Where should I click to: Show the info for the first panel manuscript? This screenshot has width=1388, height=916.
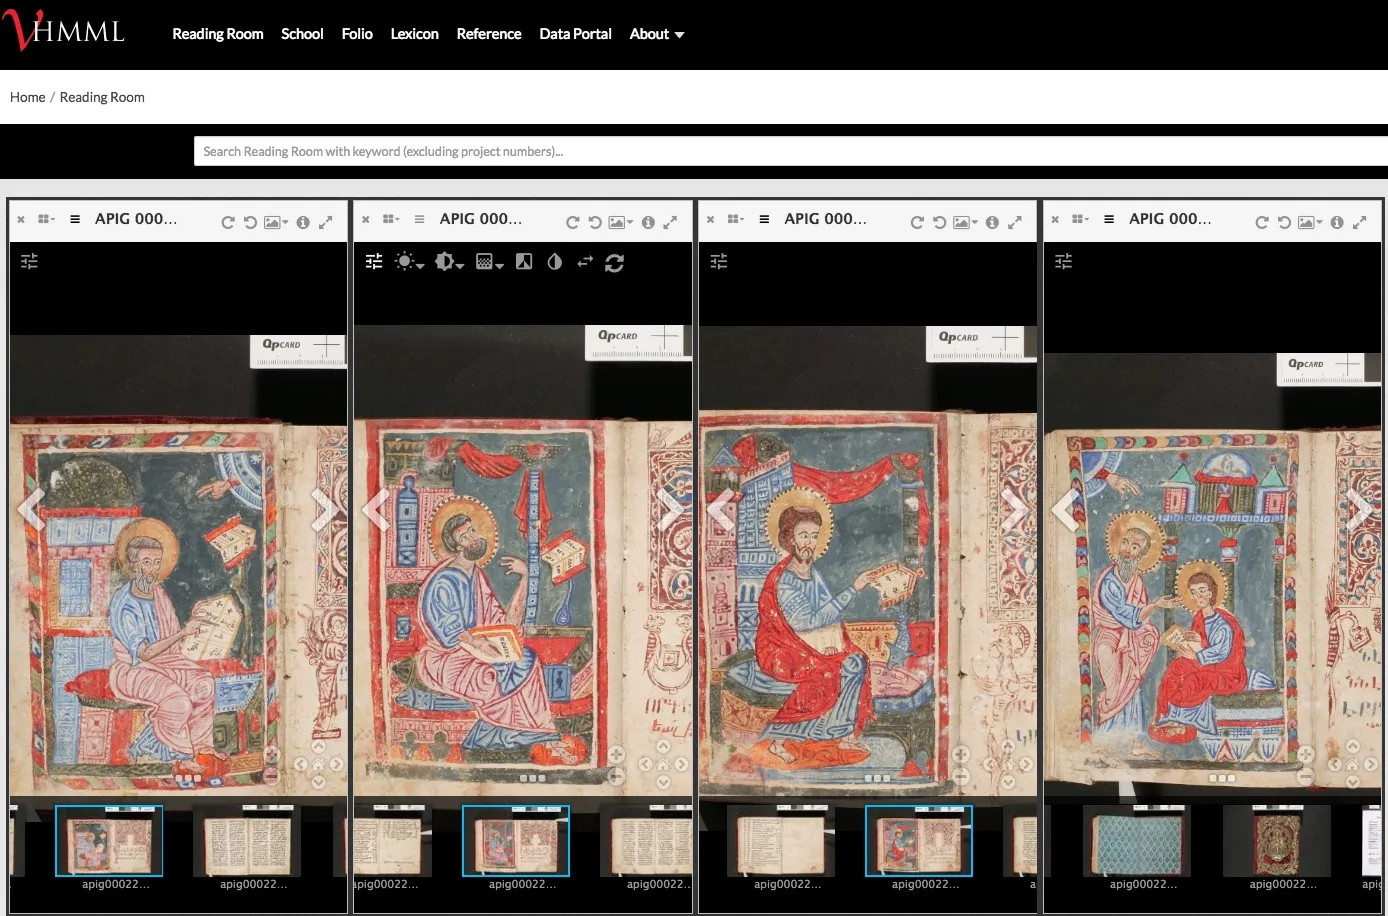point(303,222)
